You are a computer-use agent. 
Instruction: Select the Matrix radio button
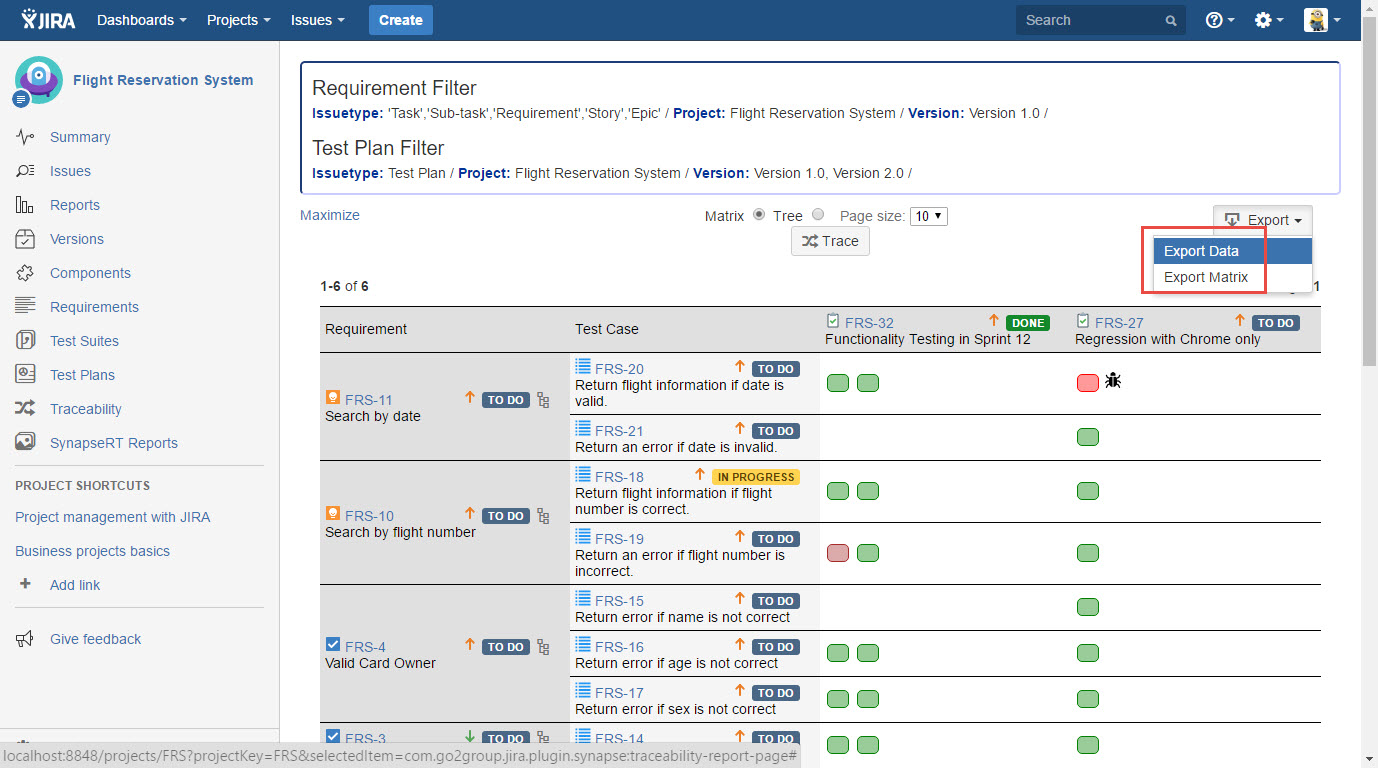pos(759,215)
